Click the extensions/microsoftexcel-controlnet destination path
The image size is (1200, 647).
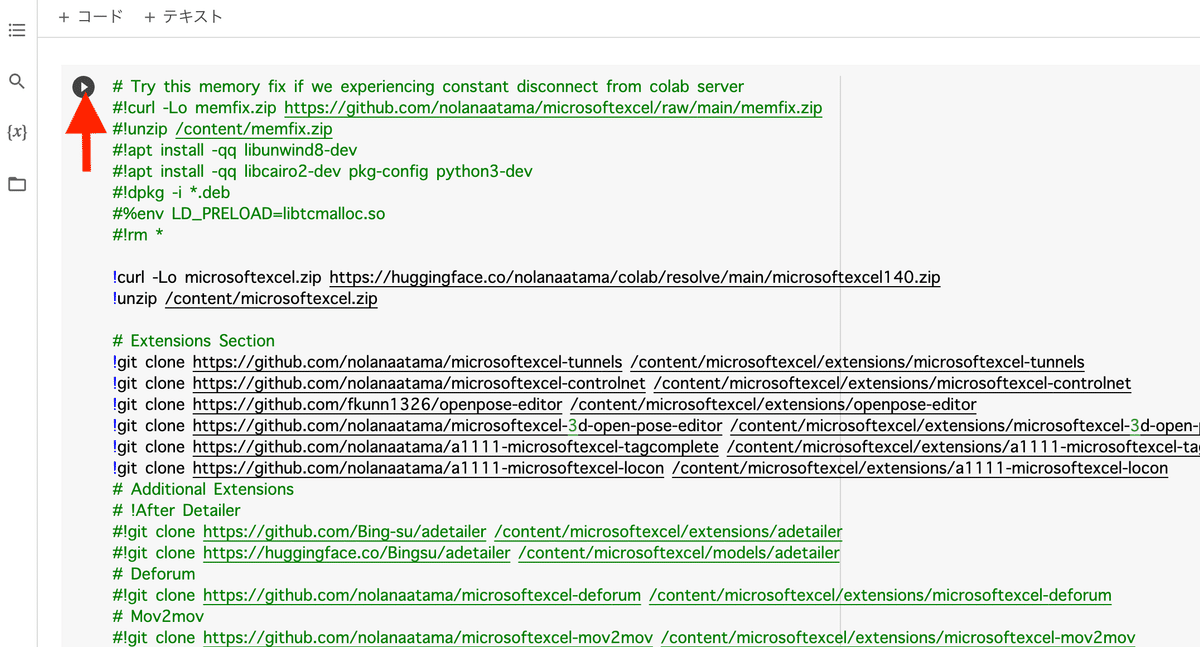pyautogui.click(x=892, y=383)
